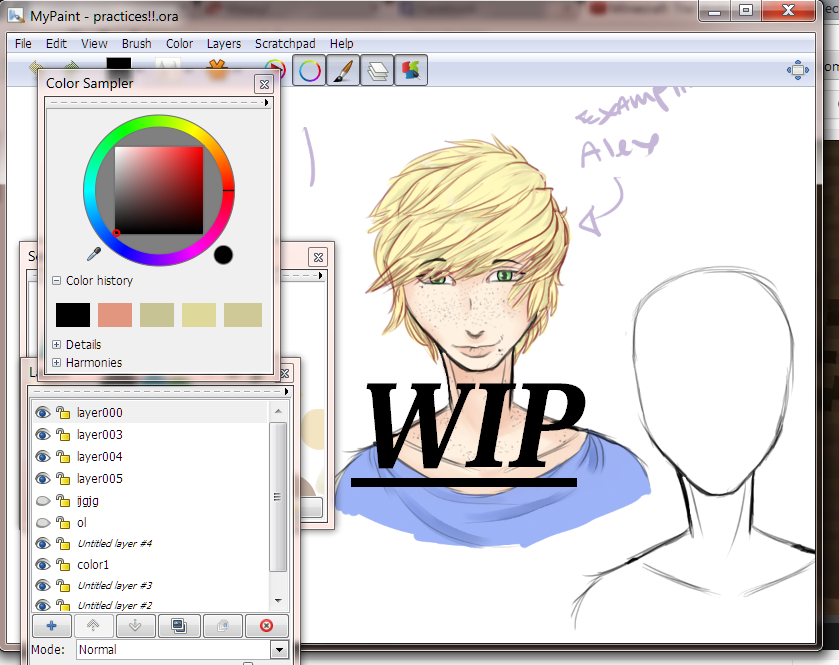This screenshot has height=665, width=839.
Task: Move selected layer up
Action: pos(93,625)
